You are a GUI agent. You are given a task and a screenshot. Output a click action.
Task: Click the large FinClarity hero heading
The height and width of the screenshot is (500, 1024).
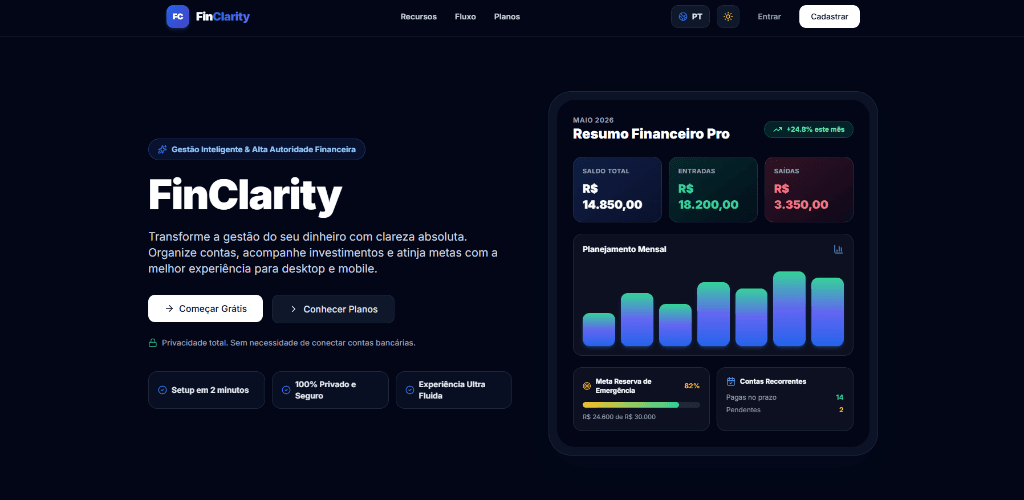pos(245,195)
